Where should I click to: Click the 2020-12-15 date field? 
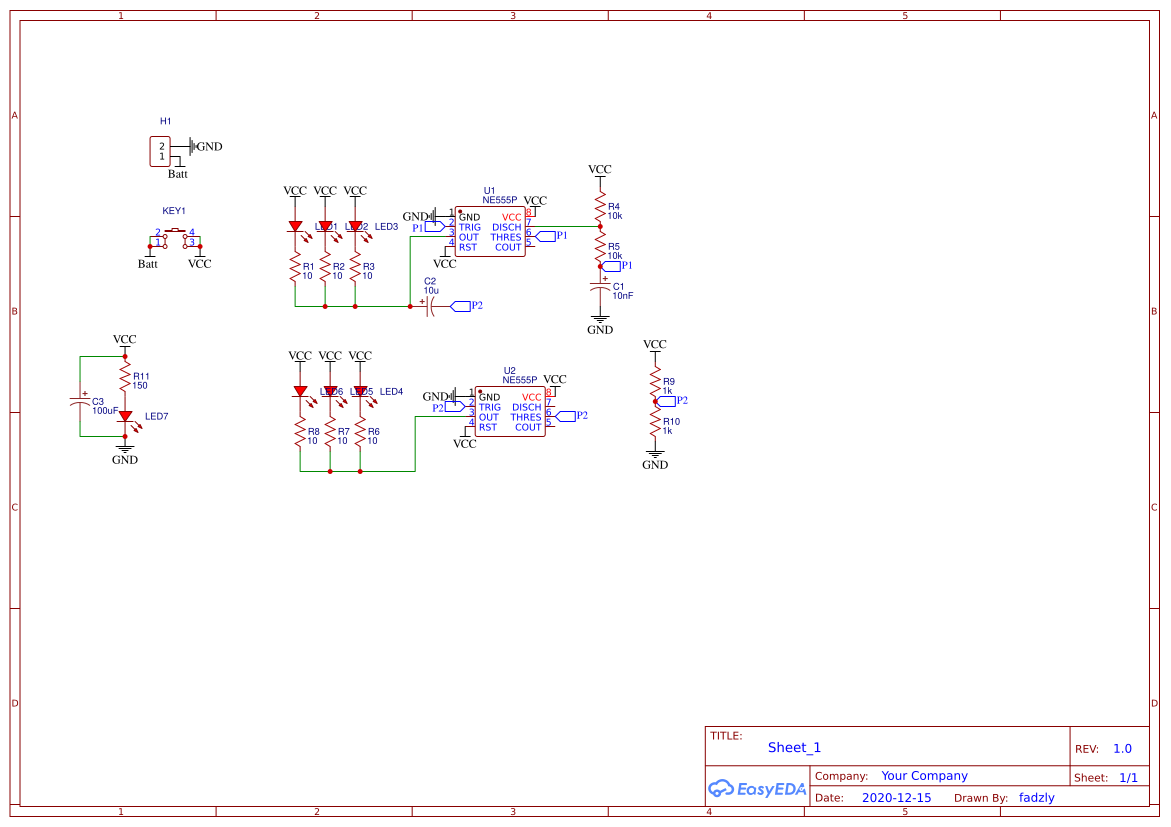click(897, 797)
